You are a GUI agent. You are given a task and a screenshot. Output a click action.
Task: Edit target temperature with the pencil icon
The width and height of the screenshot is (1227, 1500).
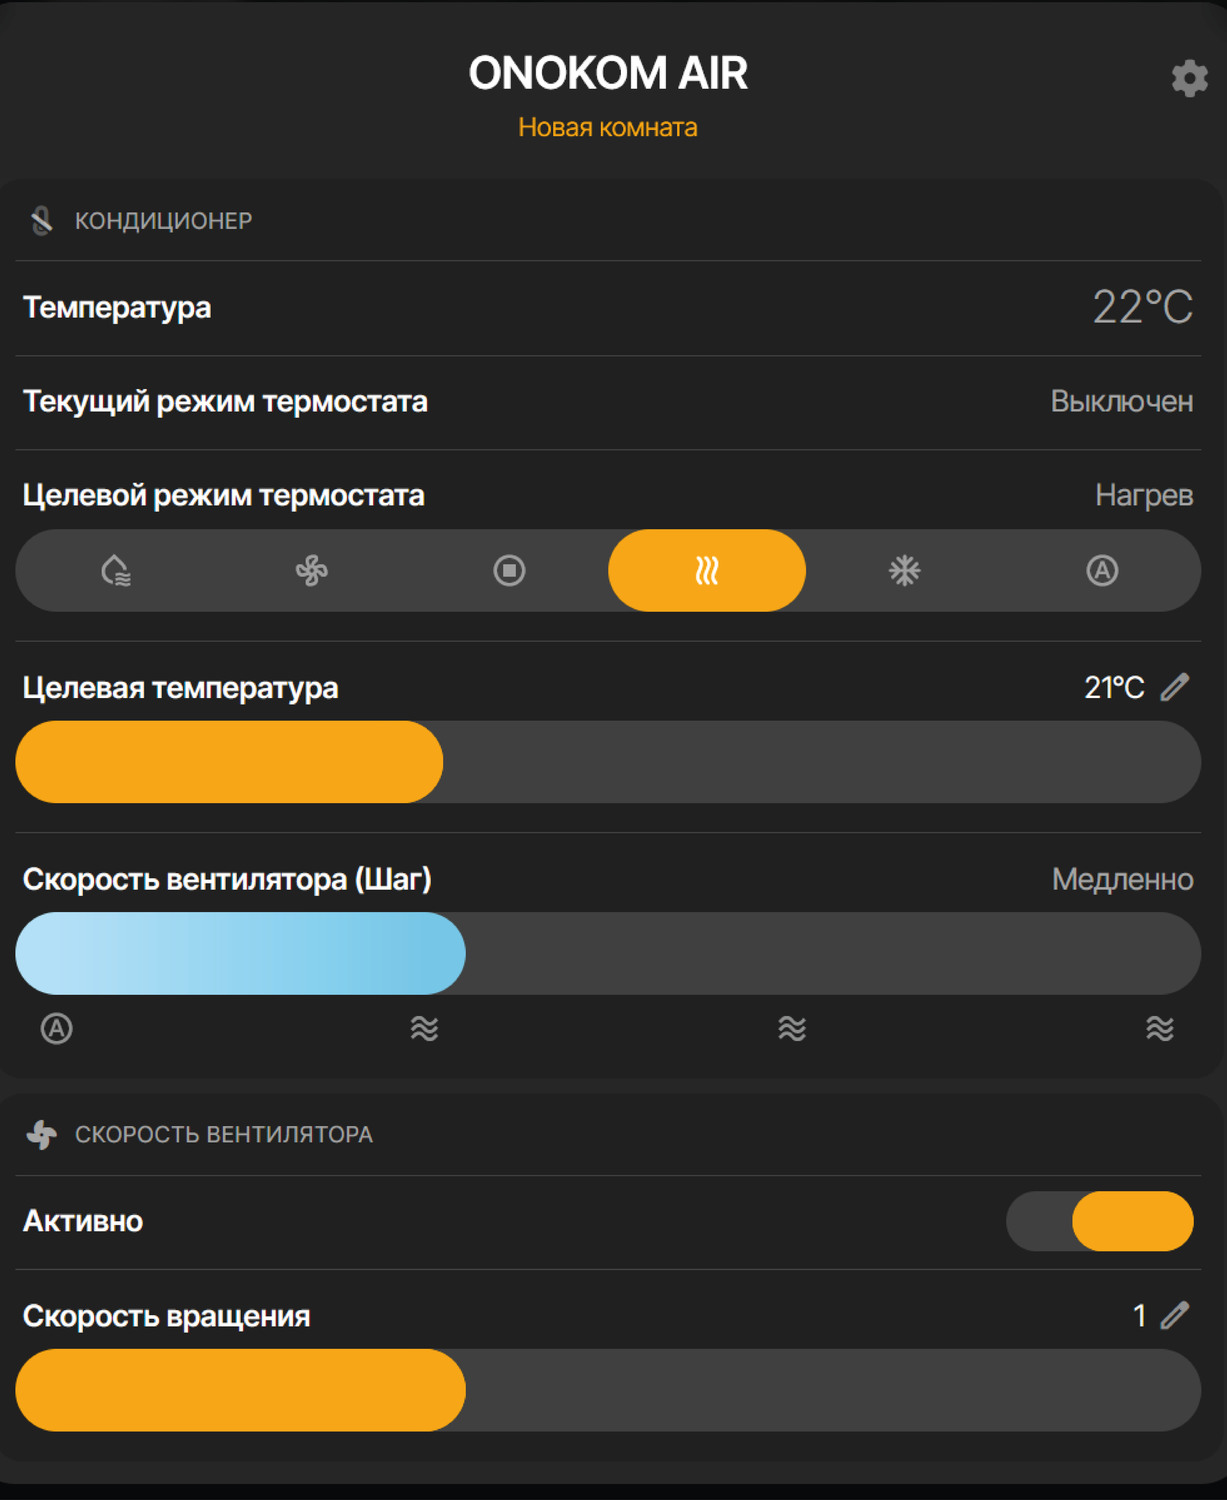1175,687
